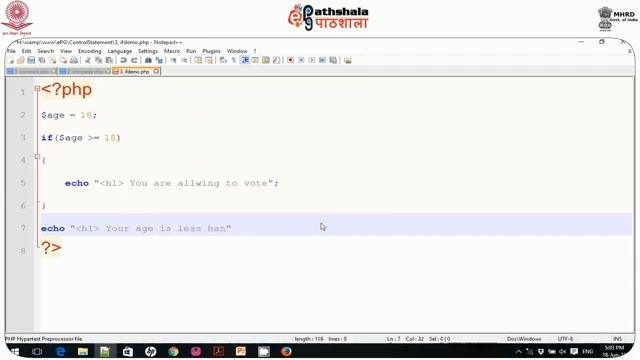Open the Settings menu
Image resolution: width=640 pixels, height=360 pixels.
(x=148, y=51)
